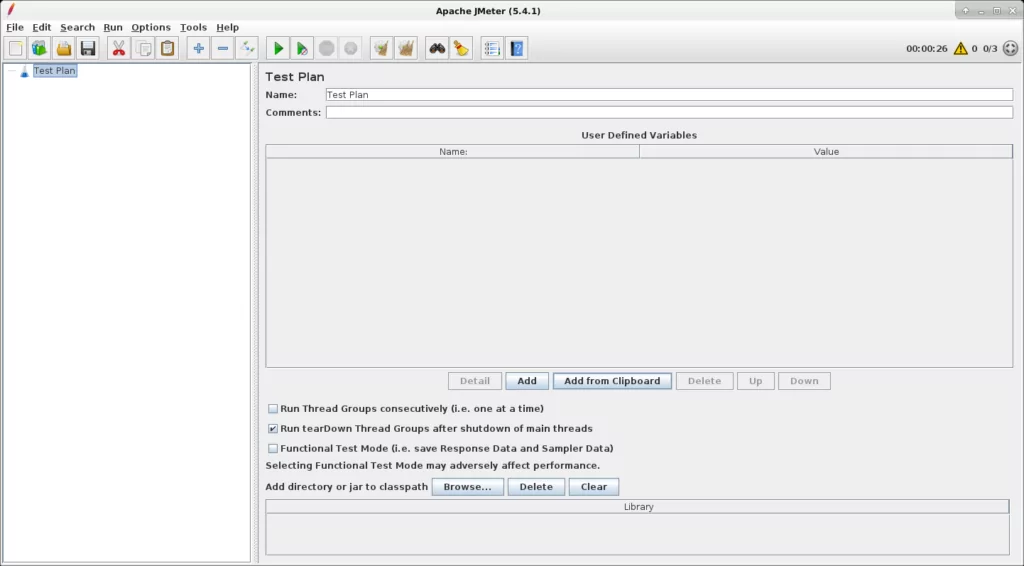Shut down test threads
The width and height of the screenshot is (1024, 566).
click(x=351, y=48)
